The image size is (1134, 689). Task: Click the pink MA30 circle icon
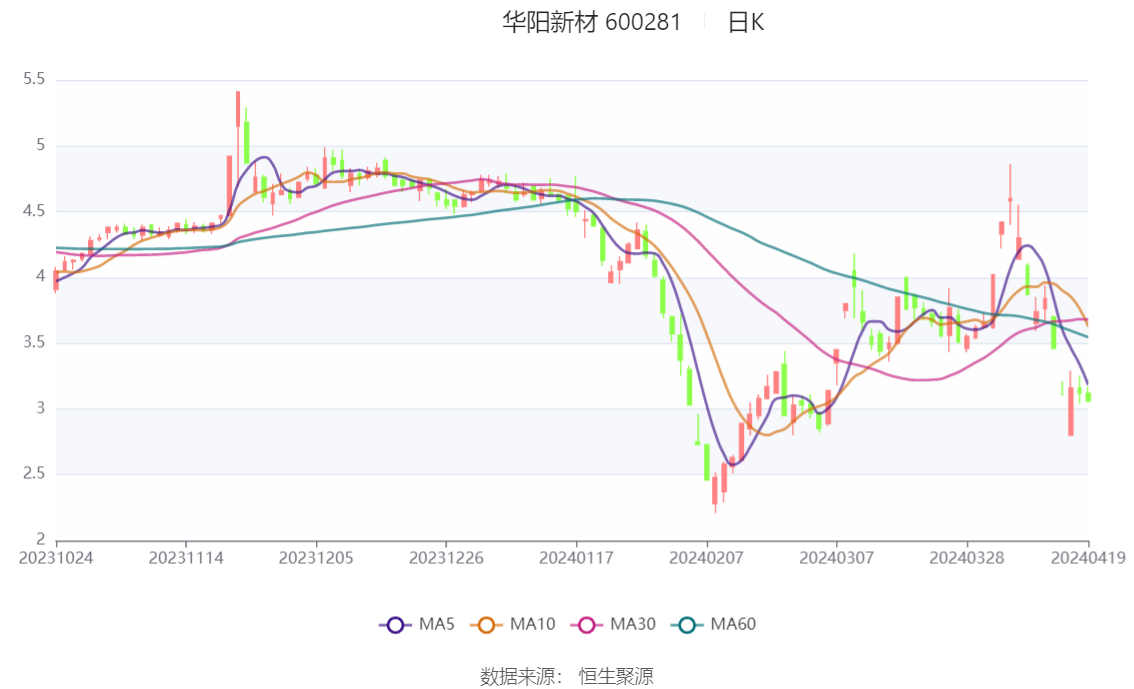click(x=587, y=625)
